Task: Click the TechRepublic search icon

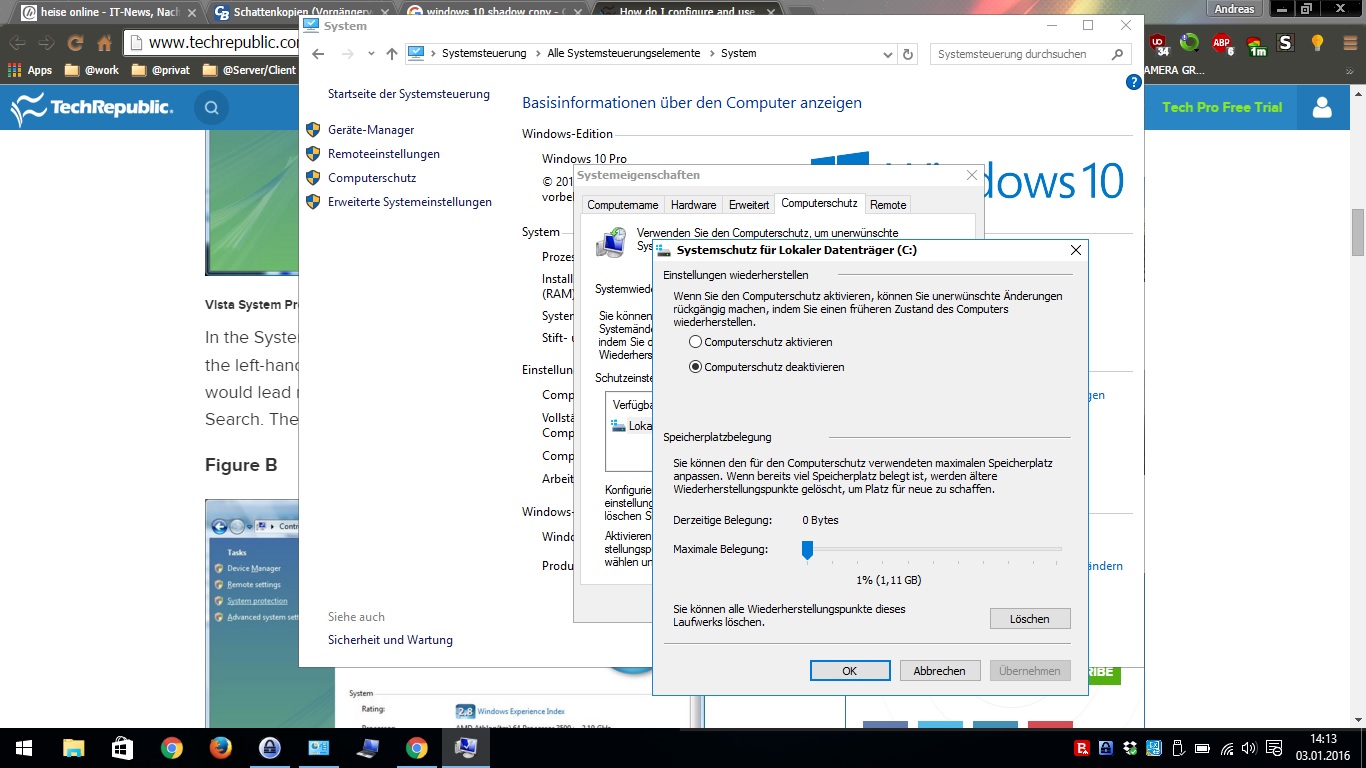Action: [211, 107]
